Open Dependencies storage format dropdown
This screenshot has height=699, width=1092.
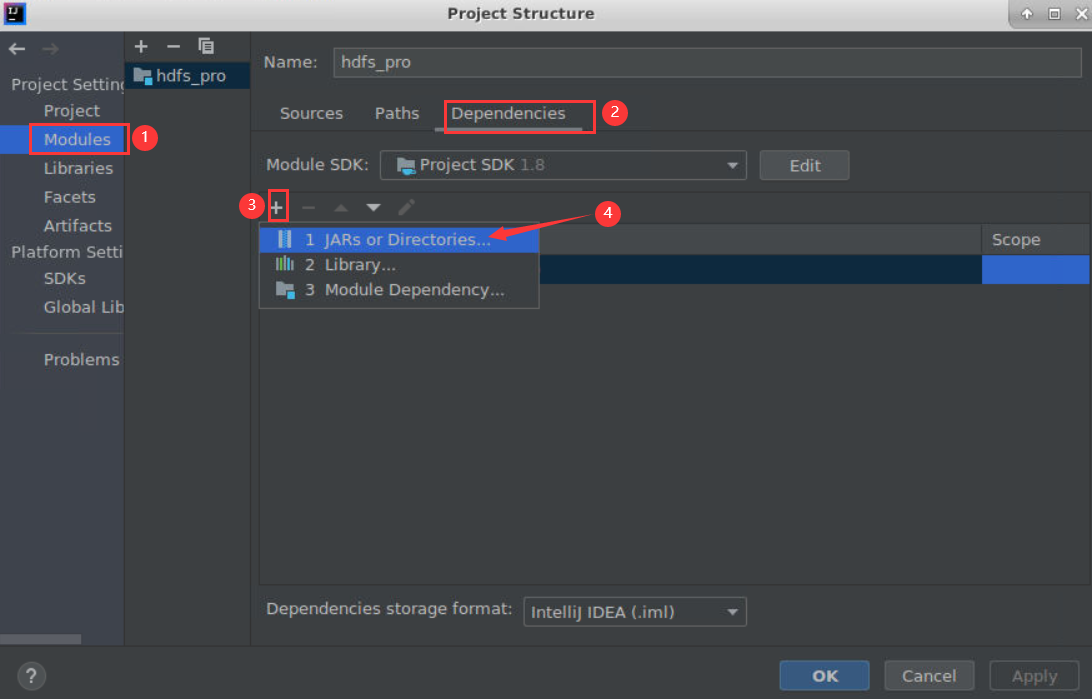click(x=634, y=611)
